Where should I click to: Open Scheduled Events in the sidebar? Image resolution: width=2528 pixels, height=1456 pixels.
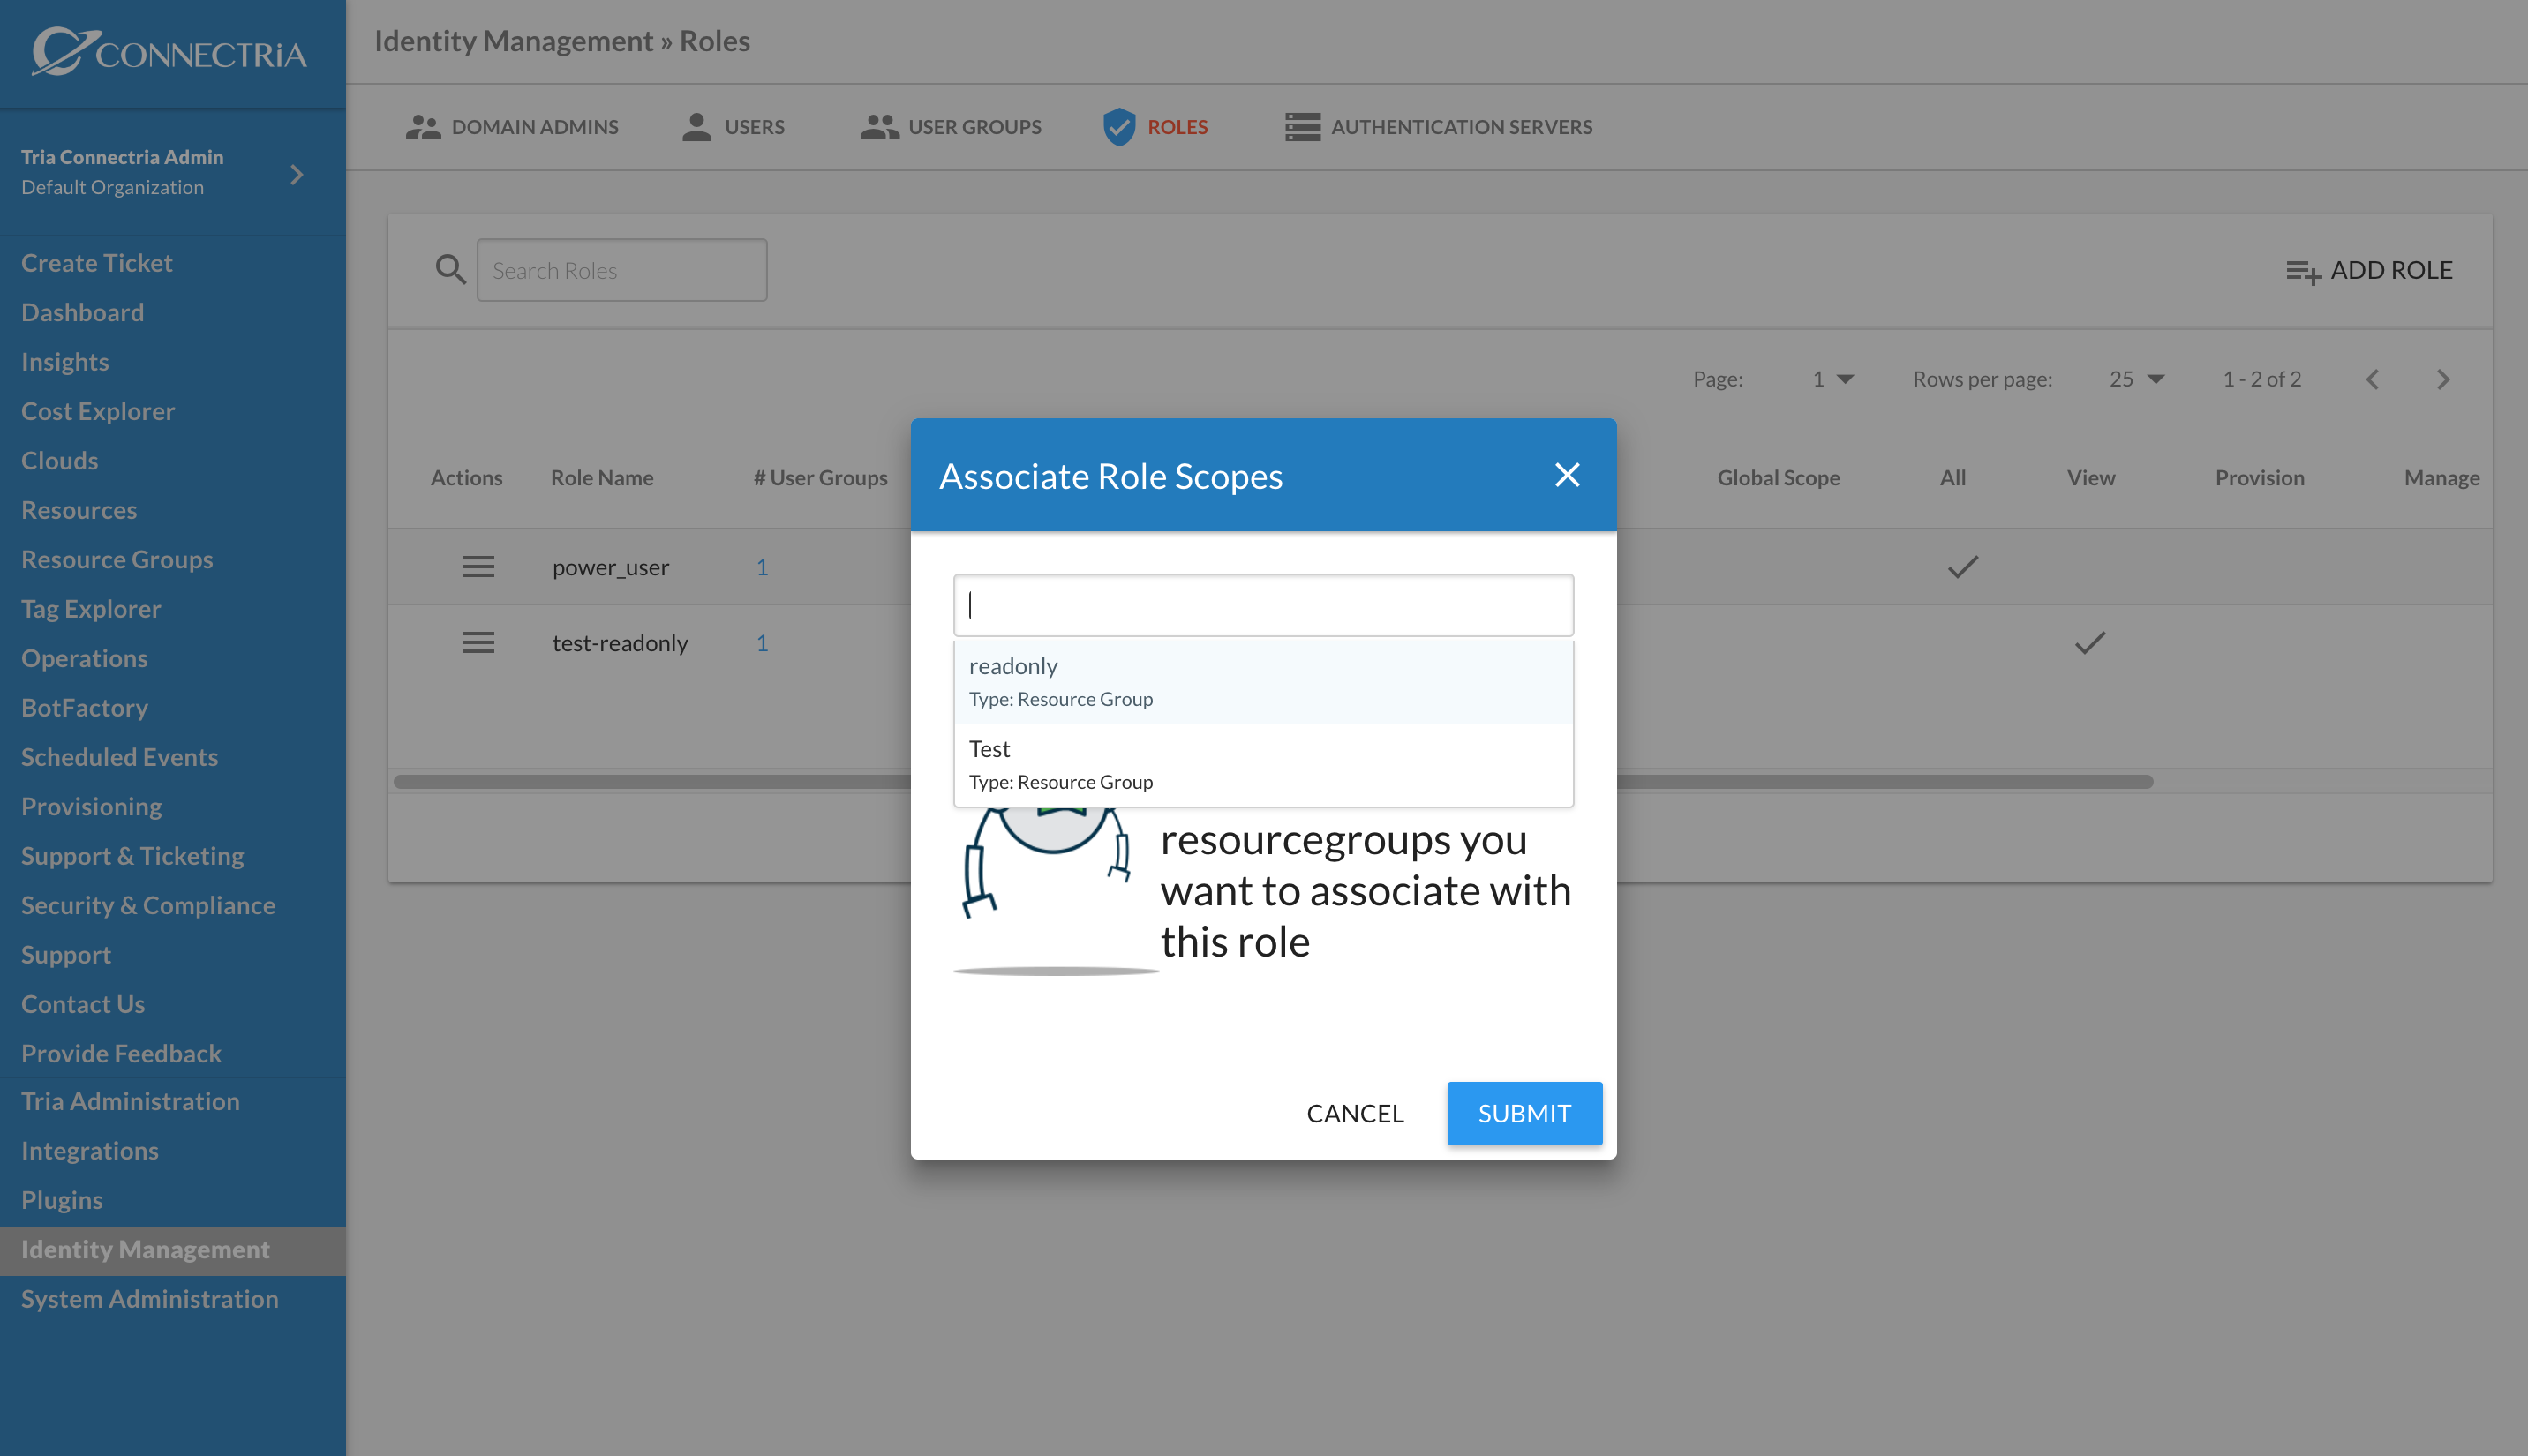point(119,756)
